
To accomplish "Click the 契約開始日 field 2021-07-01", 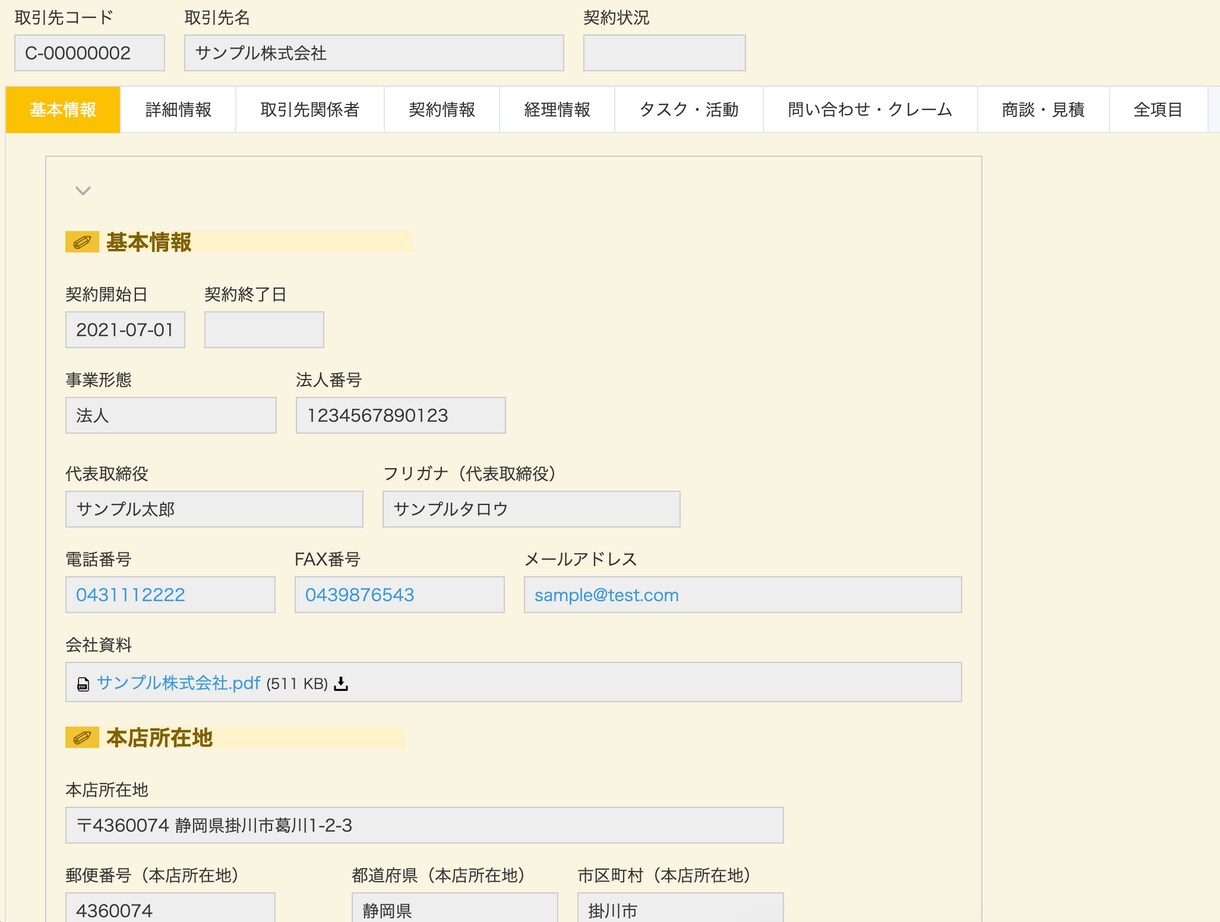I will click(x=125, y=330).
